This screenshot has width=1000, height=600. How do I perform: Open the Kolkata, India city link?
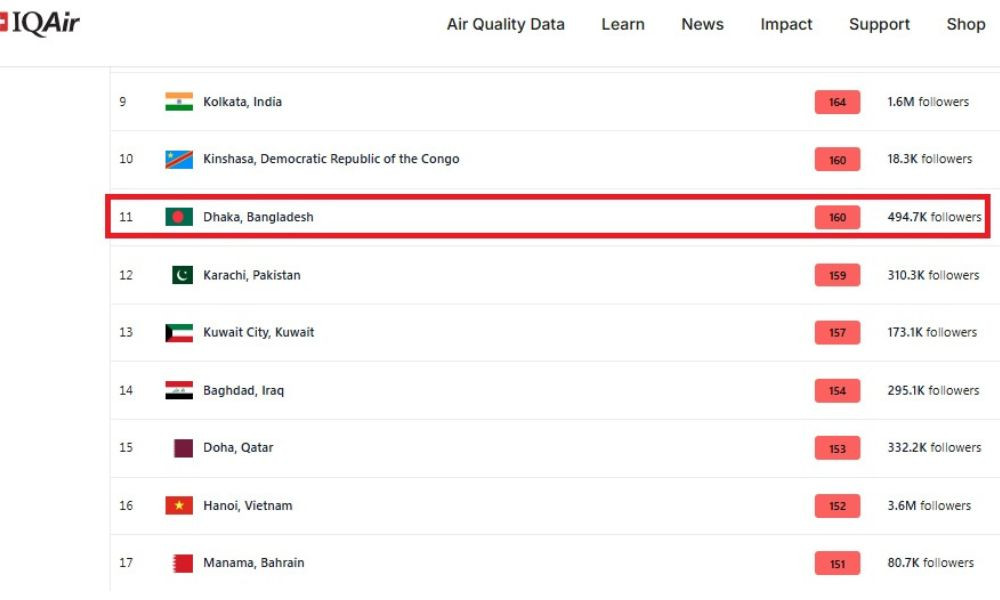click(x=242, y=102)
